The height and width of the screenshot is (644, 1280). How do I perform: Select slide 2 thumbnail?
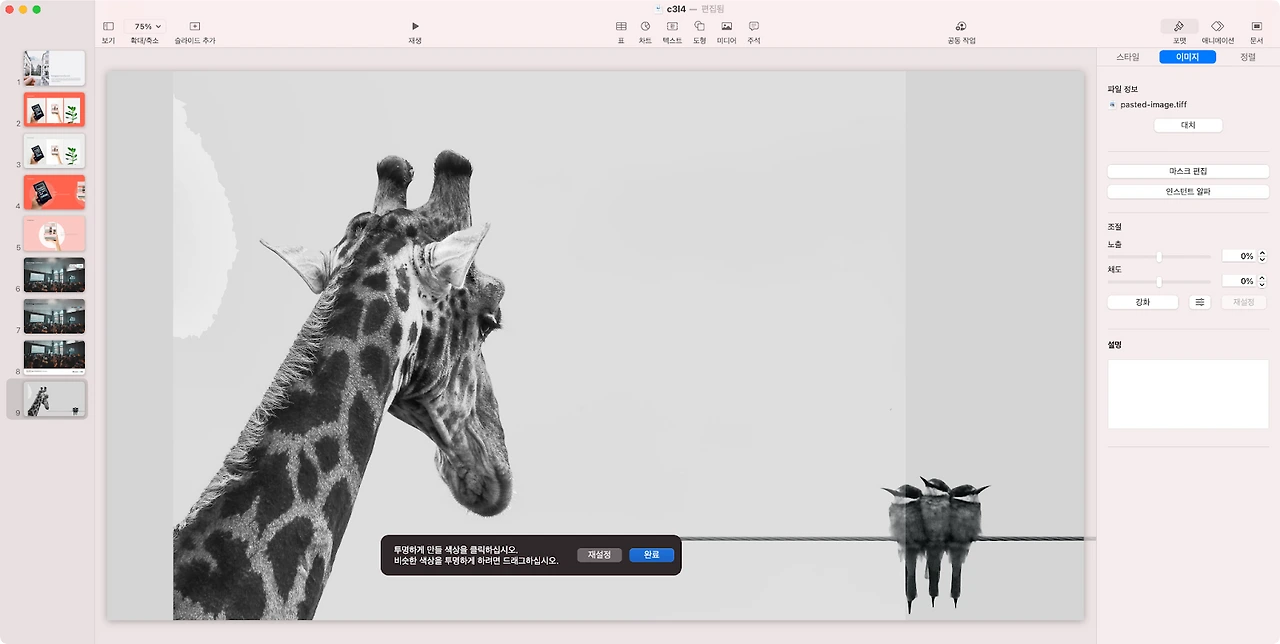tap(54, 109)
